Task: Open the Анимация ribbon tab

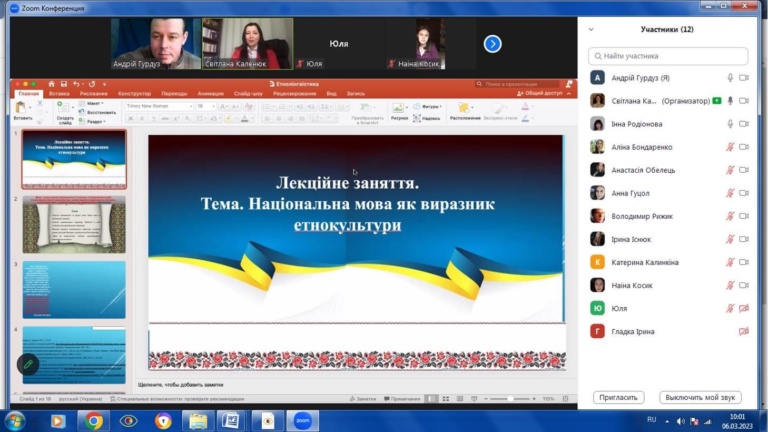Action: click(x=211, y=93)
